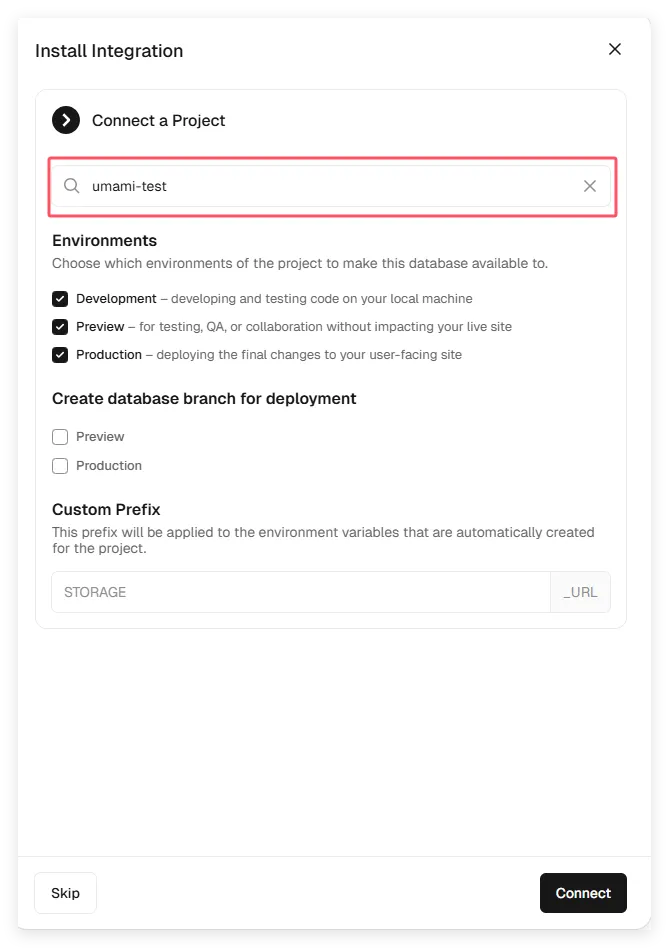The height and width of the screenshot is (948, 669).
Task: Click the STORAGE custom prefix input field
Action: 300,592
